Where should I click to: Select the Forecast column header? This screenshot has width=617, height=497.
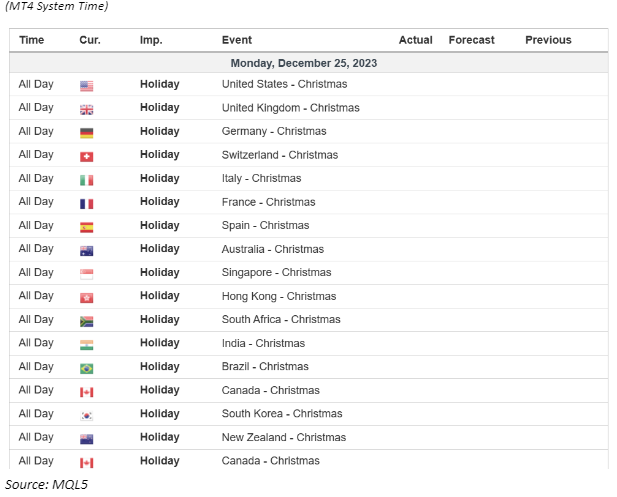click(x=471, y=40)
